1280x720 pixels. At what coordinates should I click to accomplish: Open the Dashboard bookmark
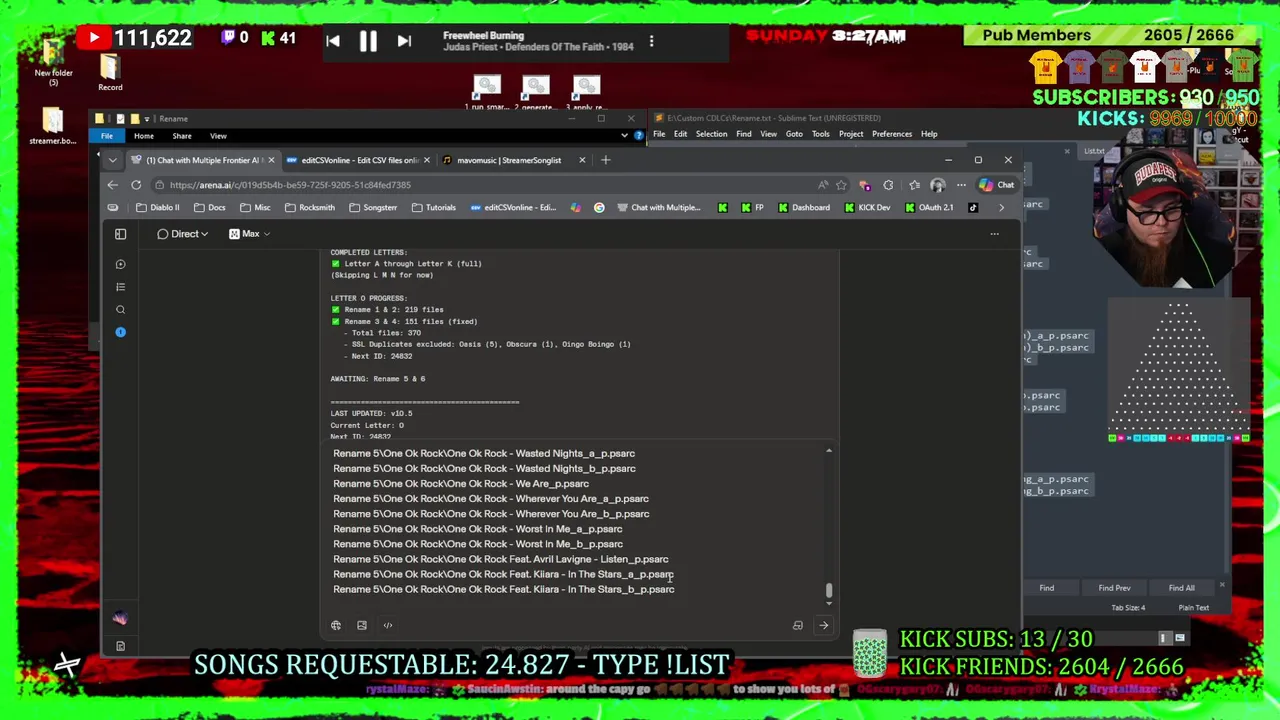[803, 208]
